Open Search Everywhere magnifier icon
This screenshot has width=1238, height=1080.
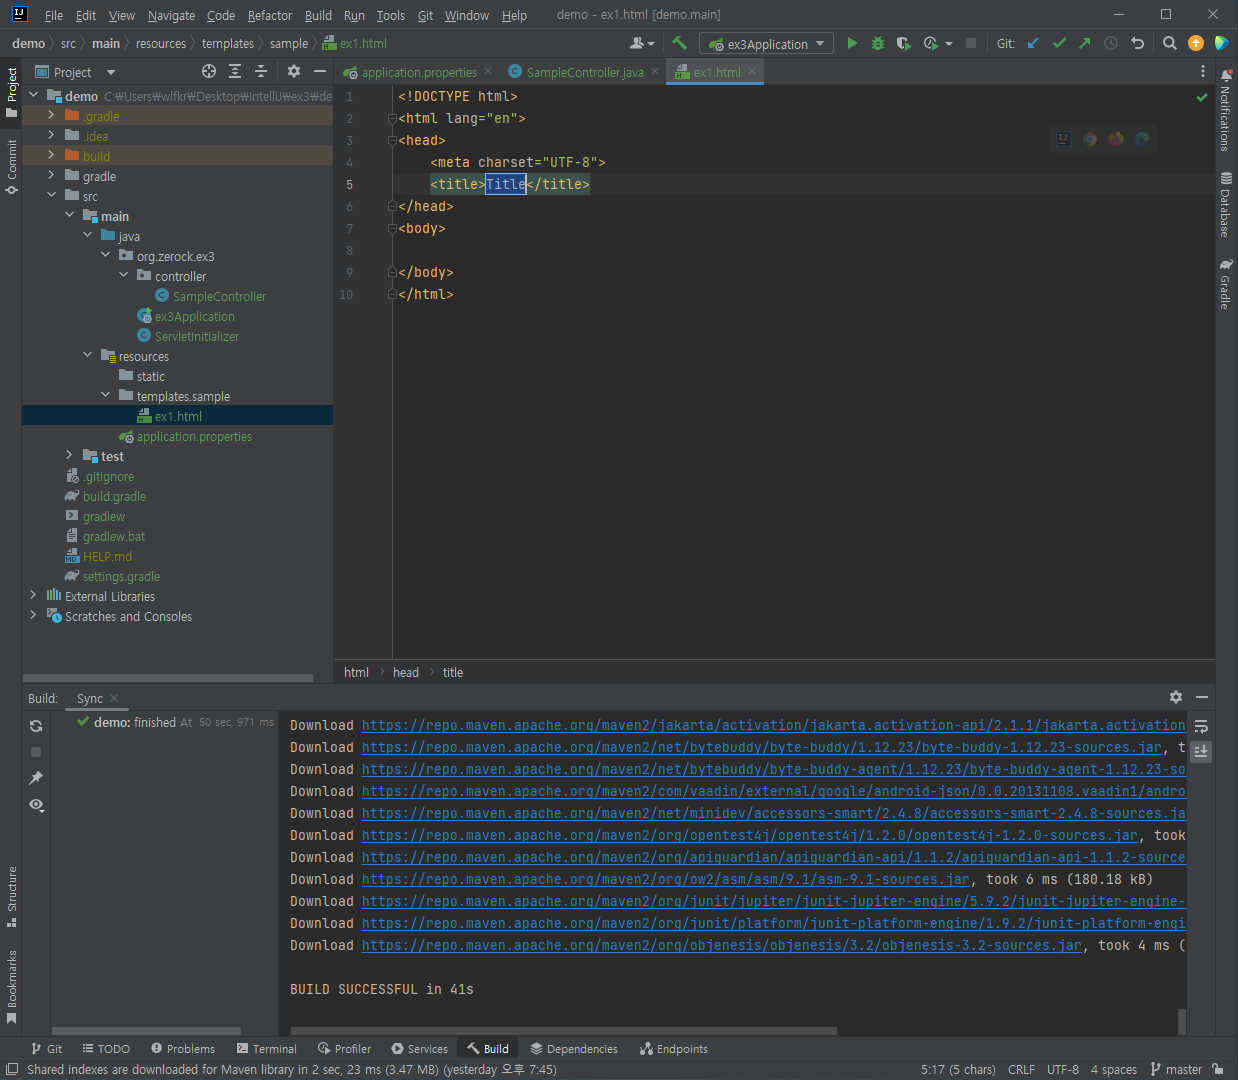1170,43
